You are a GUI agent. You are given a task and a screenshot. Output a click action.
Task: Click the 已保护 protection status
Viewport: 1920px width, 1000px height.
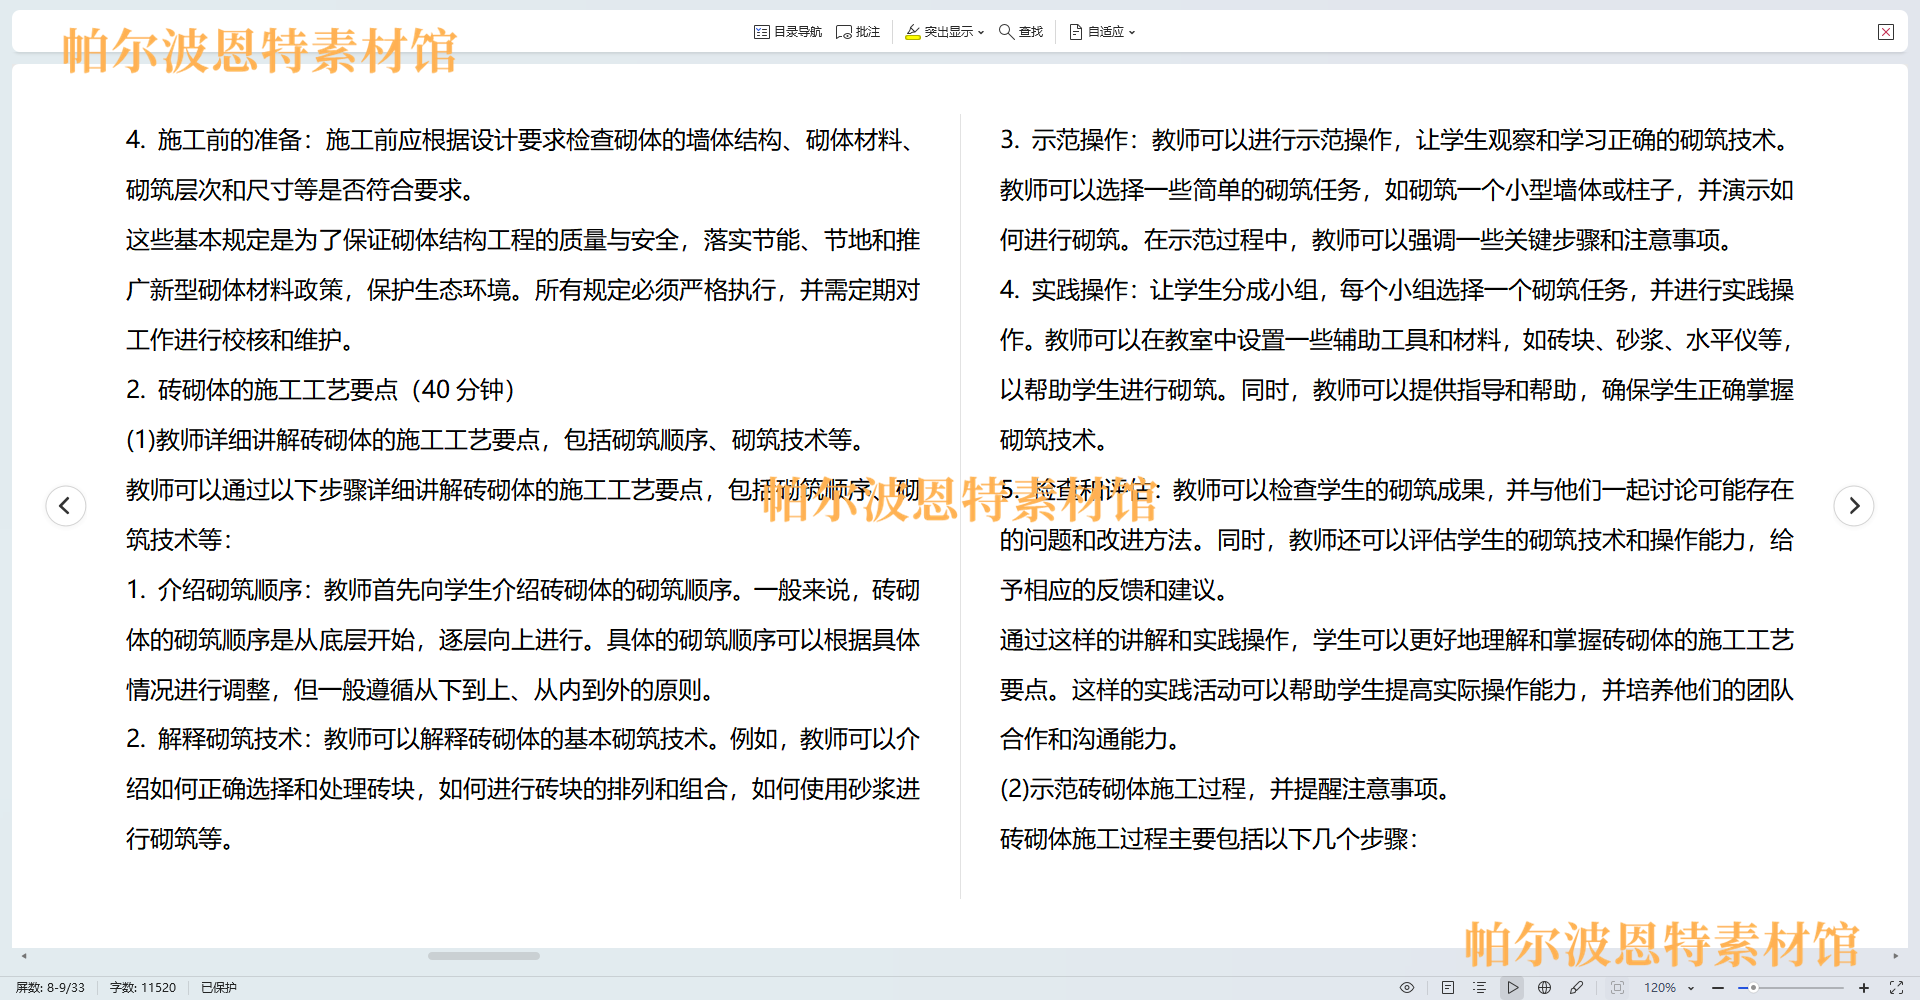219,987
